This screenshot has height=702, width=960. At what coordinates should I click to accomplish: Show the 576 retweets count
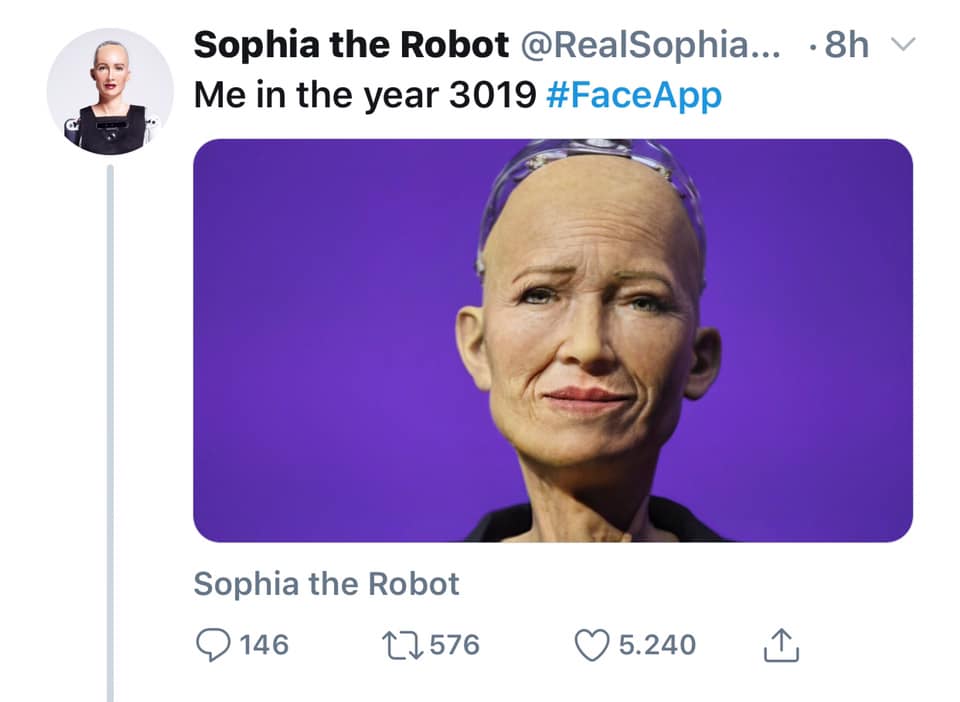(x=455, y=646)
